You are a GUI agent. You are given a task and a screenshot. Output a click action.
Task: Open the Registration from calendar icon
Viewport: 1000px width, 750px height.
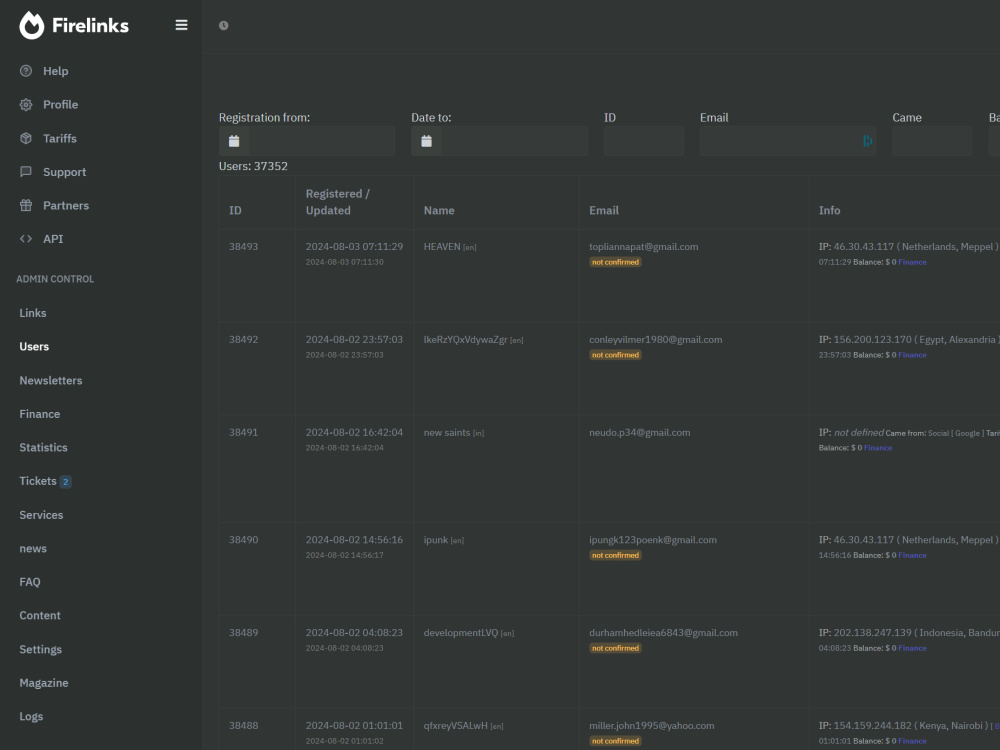234,141
